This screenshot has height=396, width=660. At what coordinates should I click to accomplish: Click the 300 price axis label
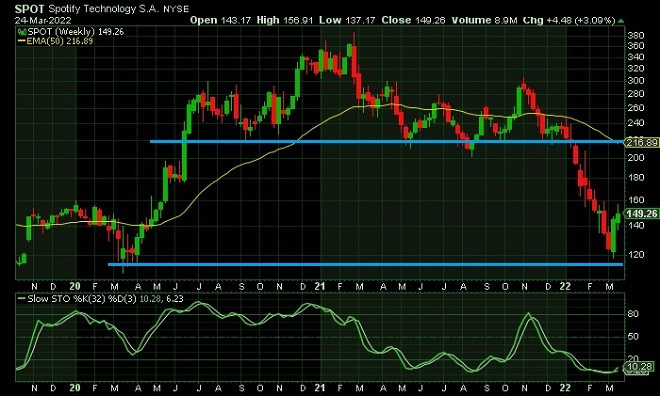[x=636, y=81]
